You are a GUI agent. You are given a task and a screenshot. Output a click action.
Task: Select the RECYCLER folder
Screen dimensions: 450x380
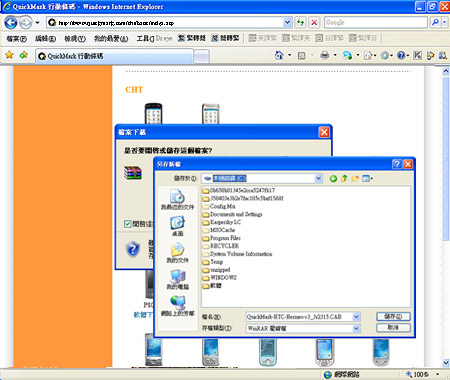(x=221, y=246)
